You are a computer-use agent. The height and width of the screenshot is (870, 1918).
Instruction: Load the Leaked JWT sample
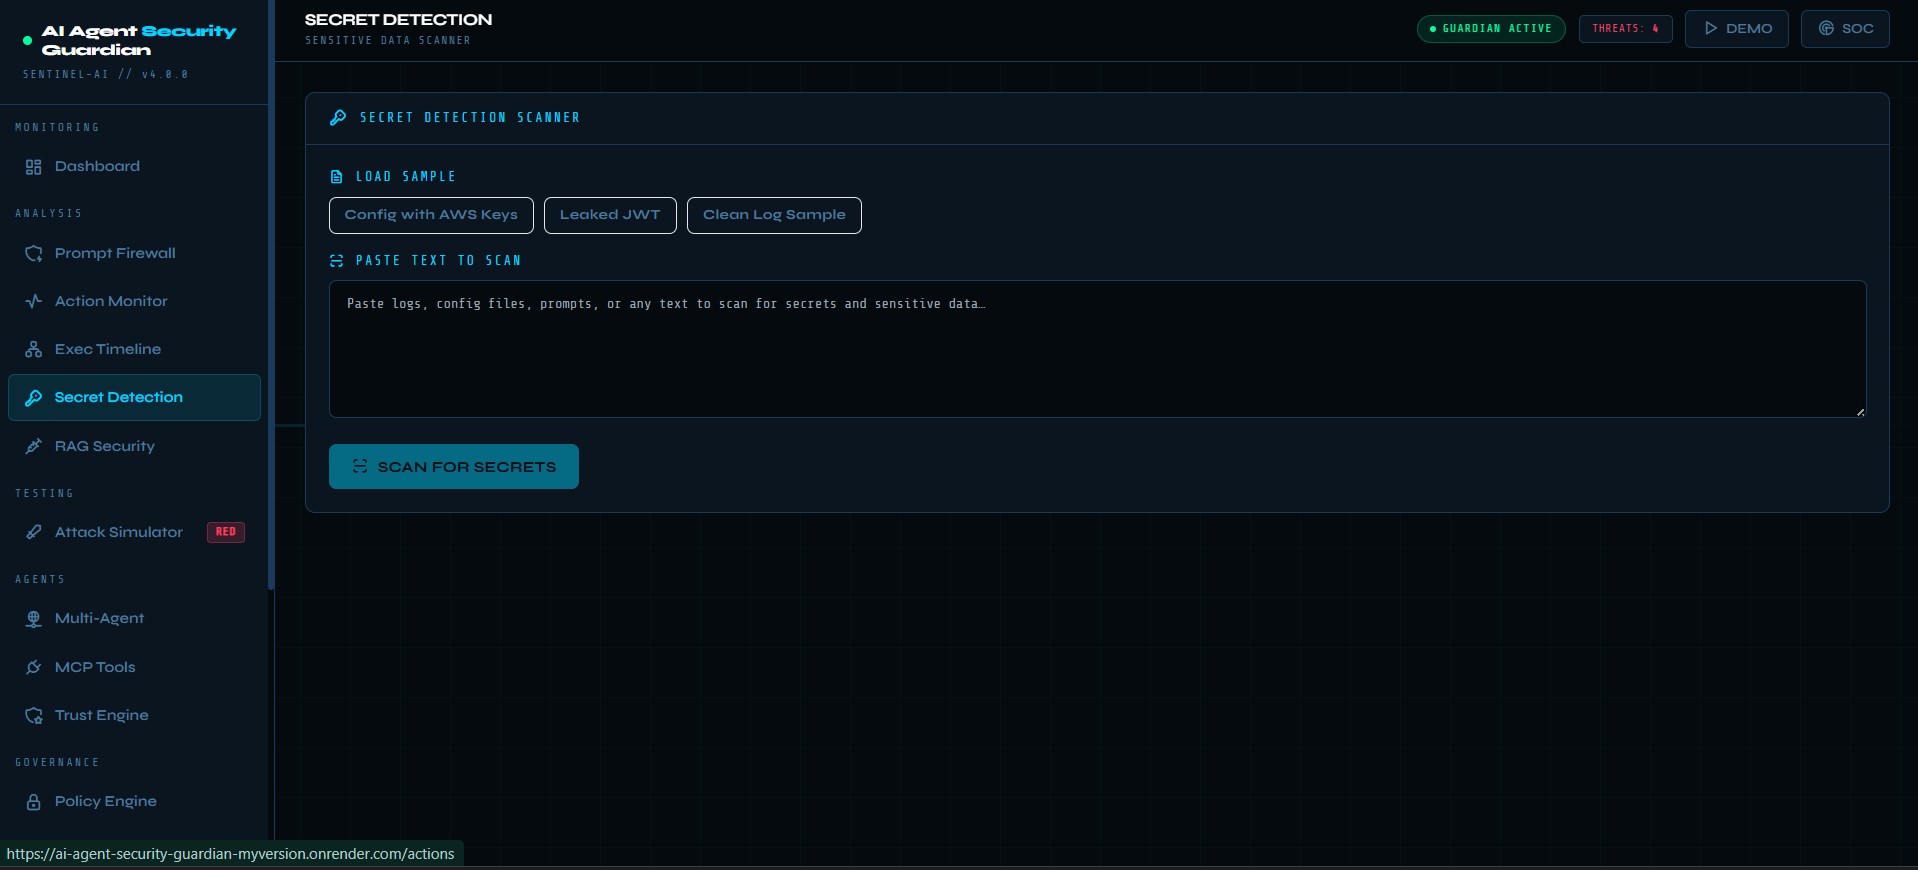610,215
